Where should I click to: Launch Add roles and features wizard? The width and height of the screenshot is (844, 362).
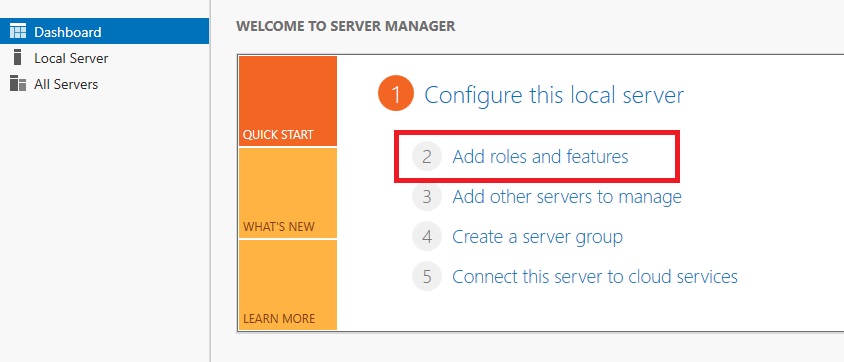(x=540, y=157)
